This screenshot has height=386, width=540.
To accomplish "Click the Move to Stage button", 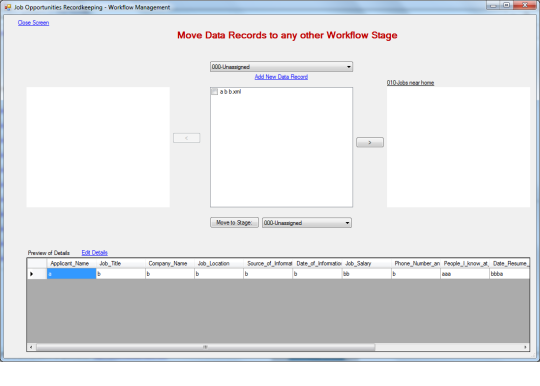I will pyautogui.click(x=234, y=222).
